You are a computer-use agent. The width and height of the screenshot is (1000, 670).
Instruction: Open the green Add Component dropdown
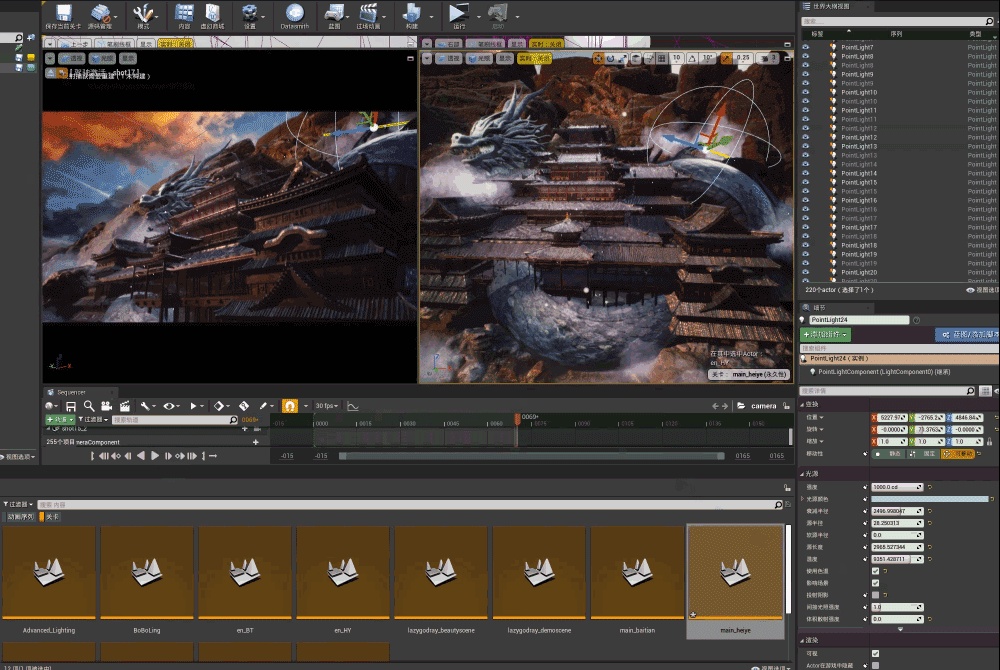[826, 334]
